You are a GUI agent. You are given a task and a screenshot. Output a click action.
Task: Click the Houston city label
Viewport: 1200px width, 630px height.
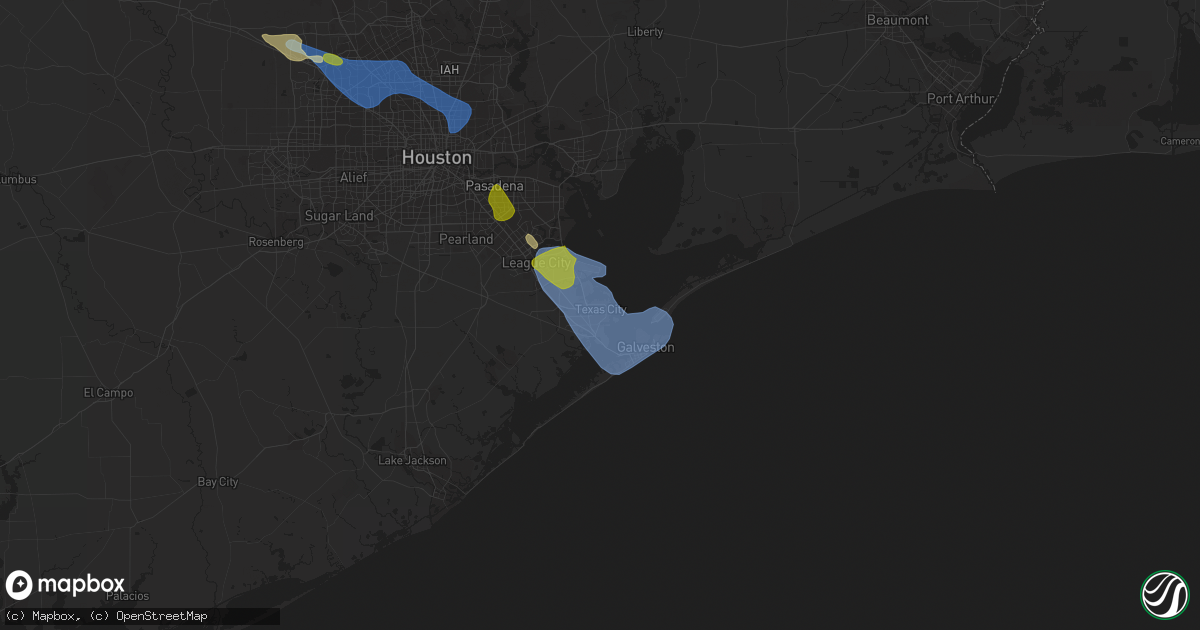pyautogui.click(x=436, y=158)
